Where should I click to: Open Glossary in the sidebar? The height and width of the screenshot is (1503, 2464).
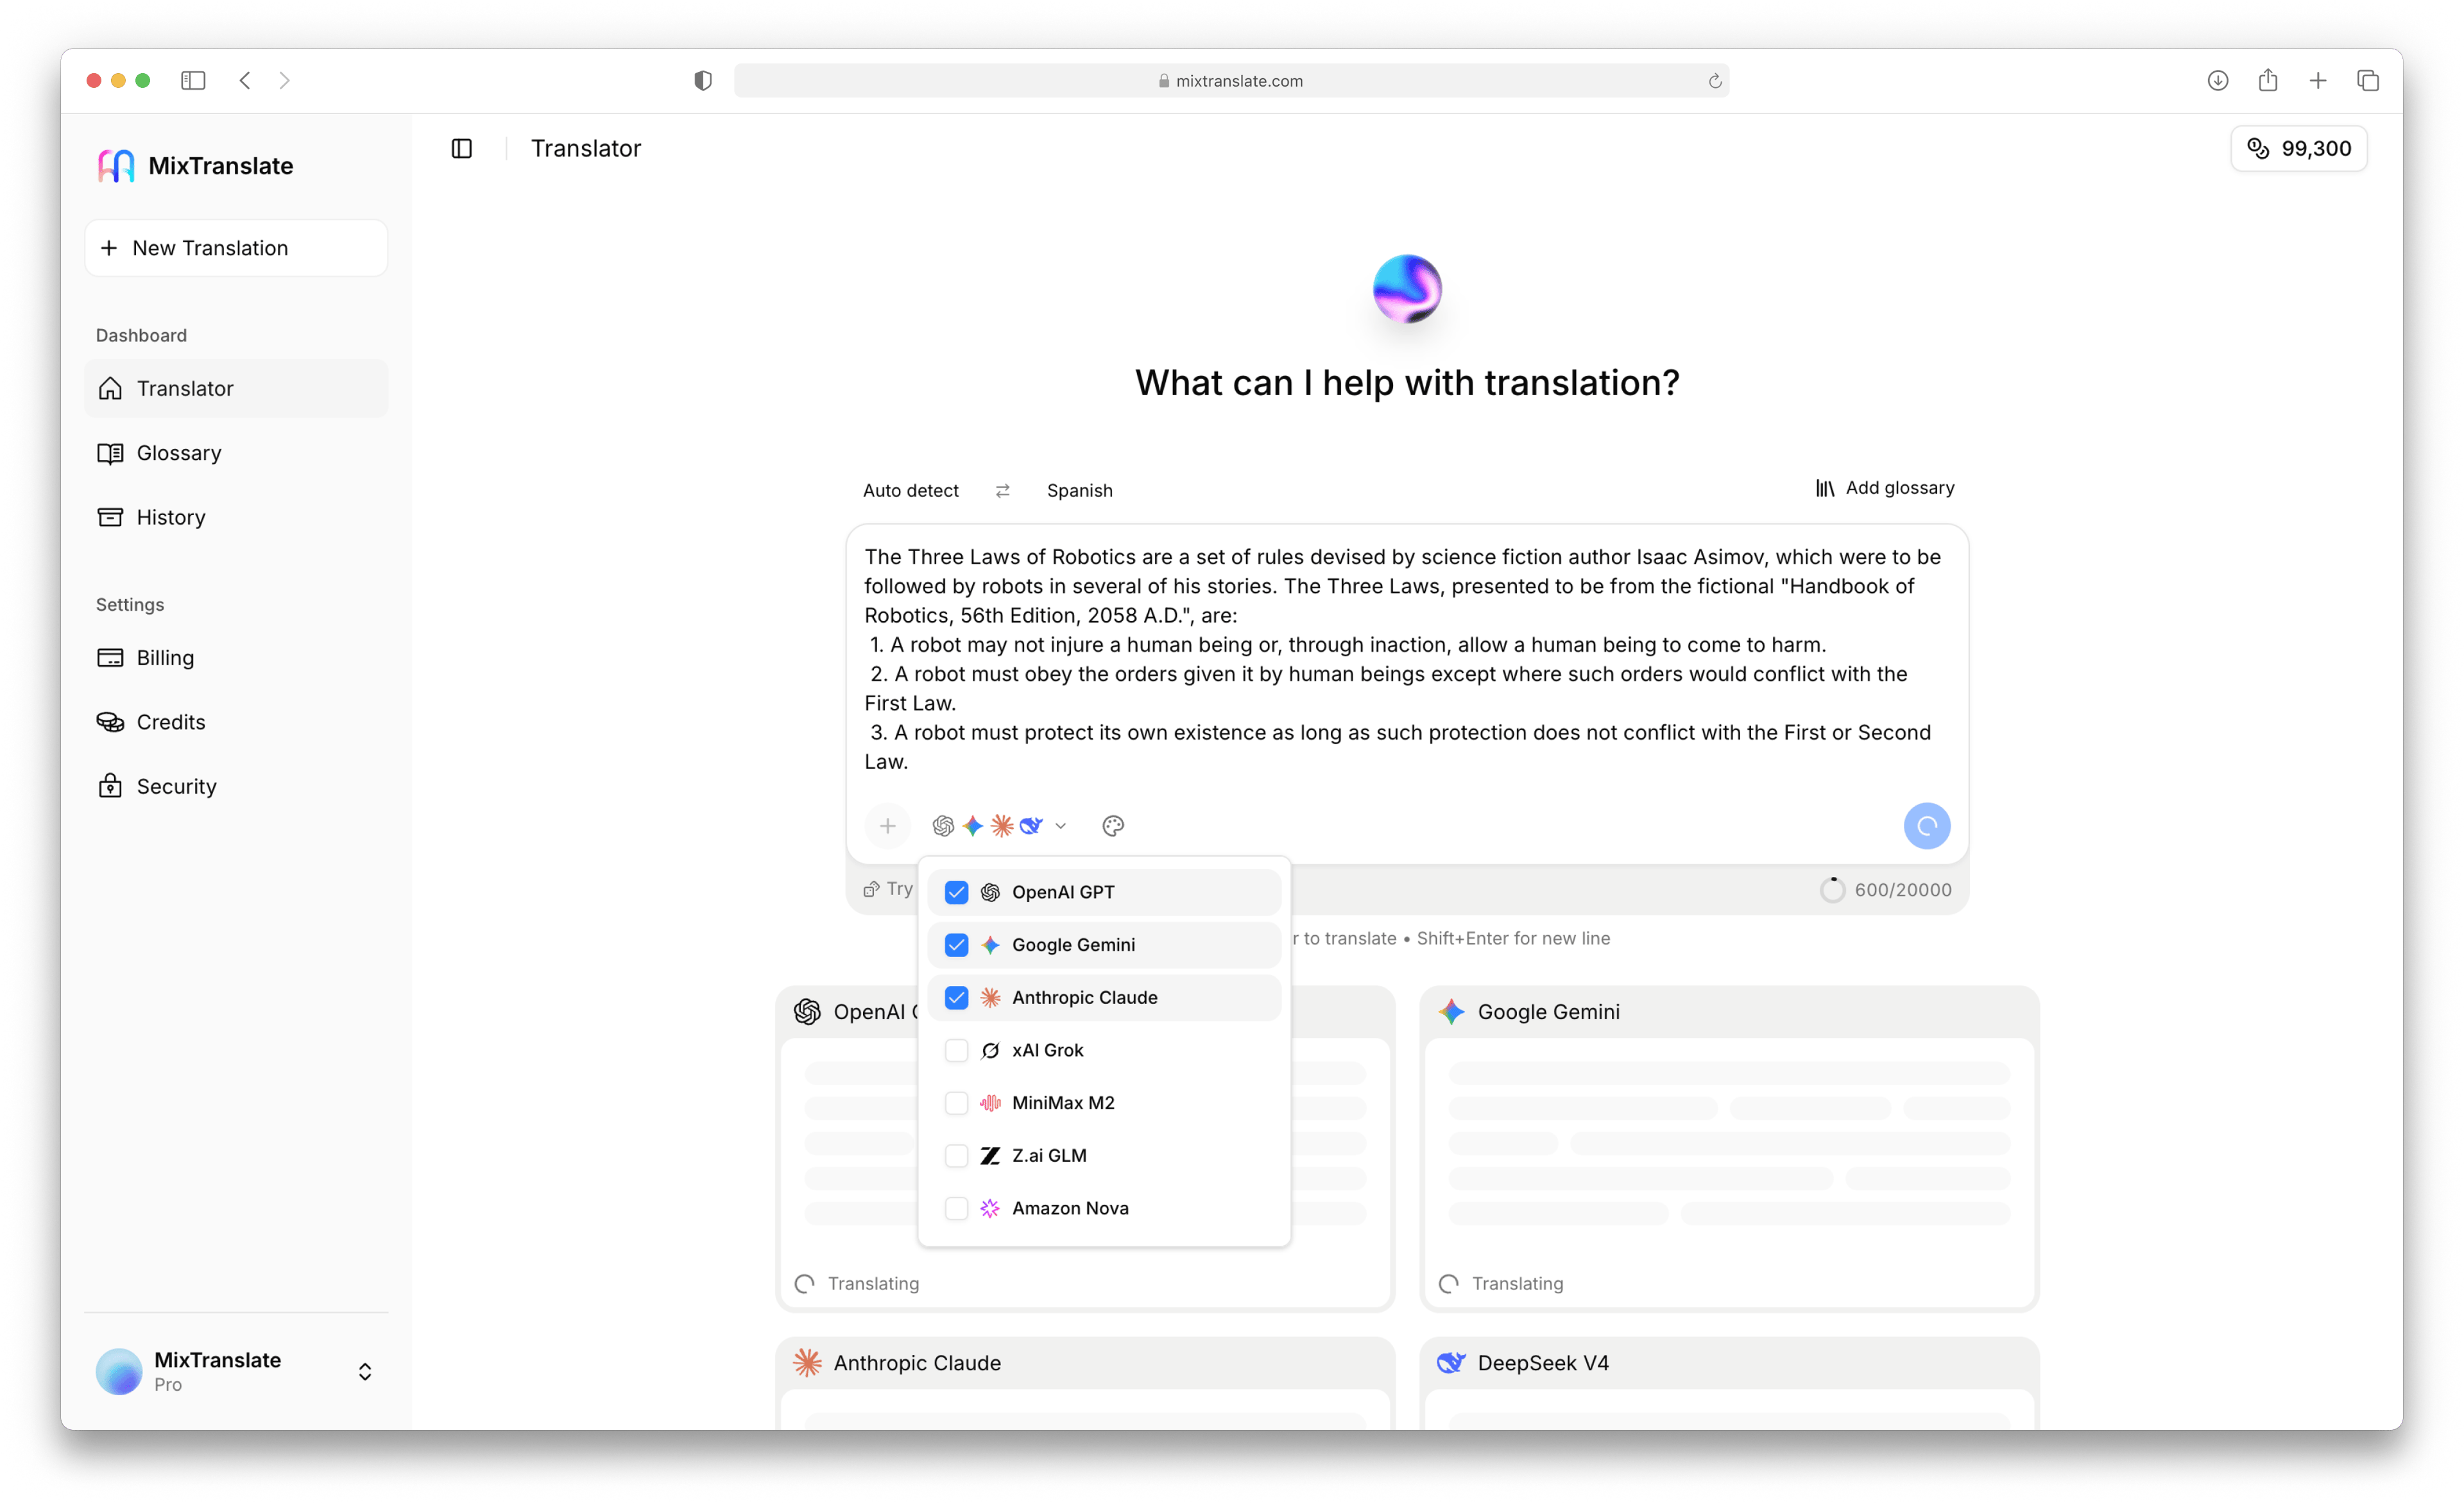click(x=236, y=453)
